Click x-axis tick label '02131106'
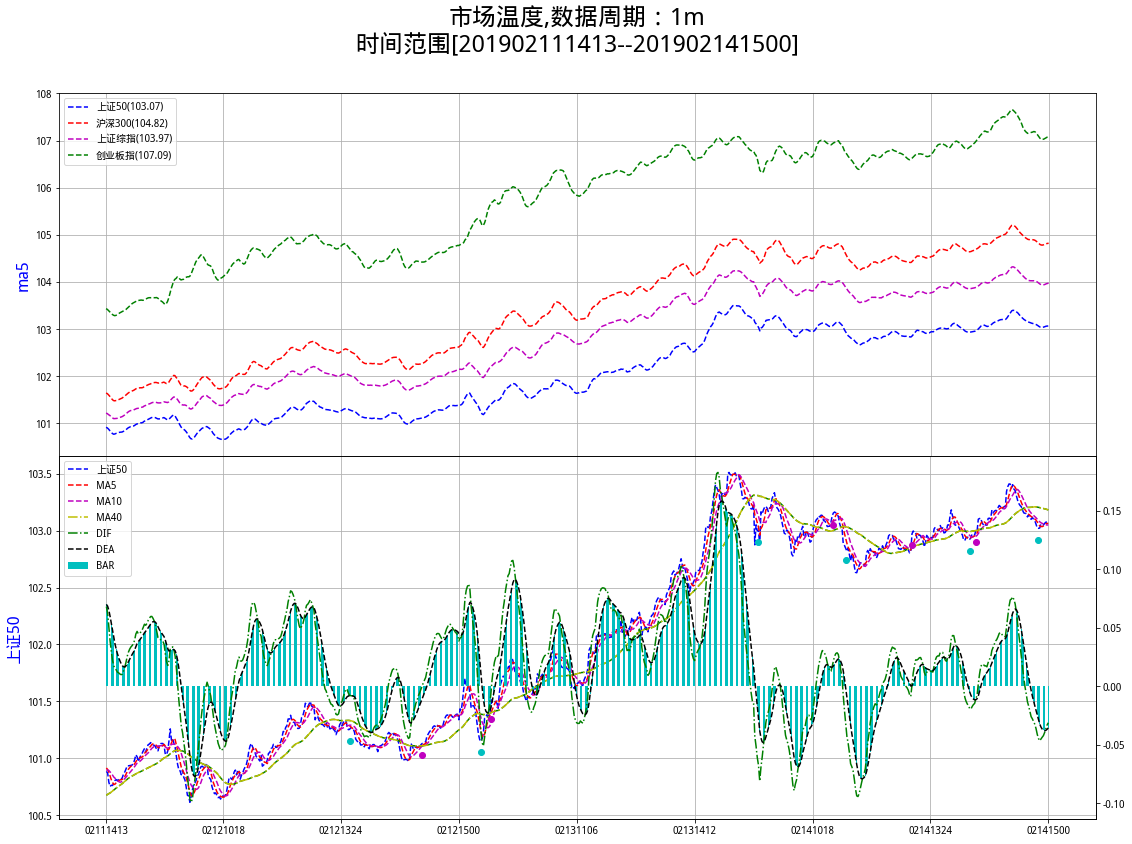 pyautogui.click(x=576, y=830)
